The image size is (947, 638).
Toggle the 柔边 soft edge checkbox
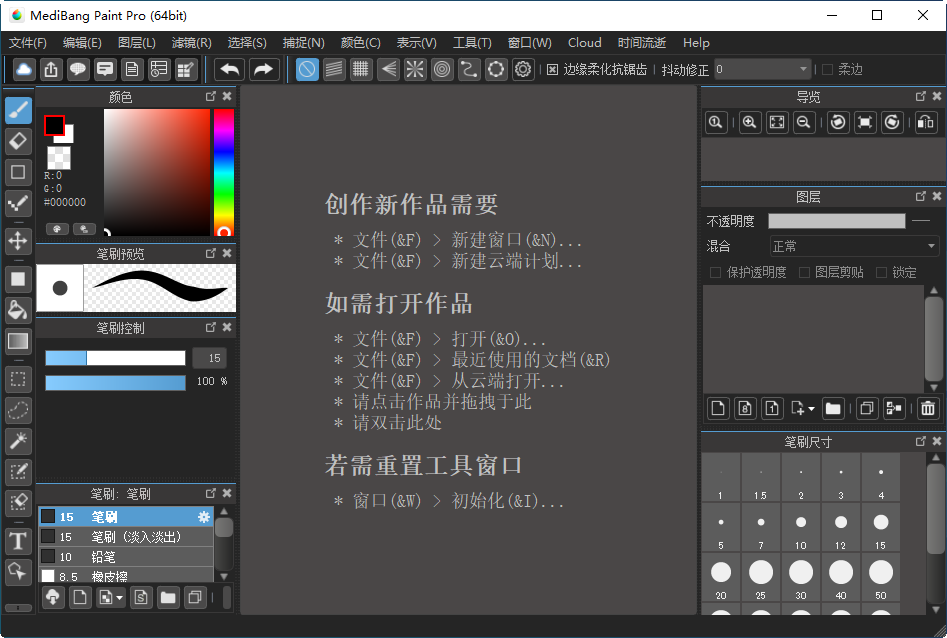827,69
